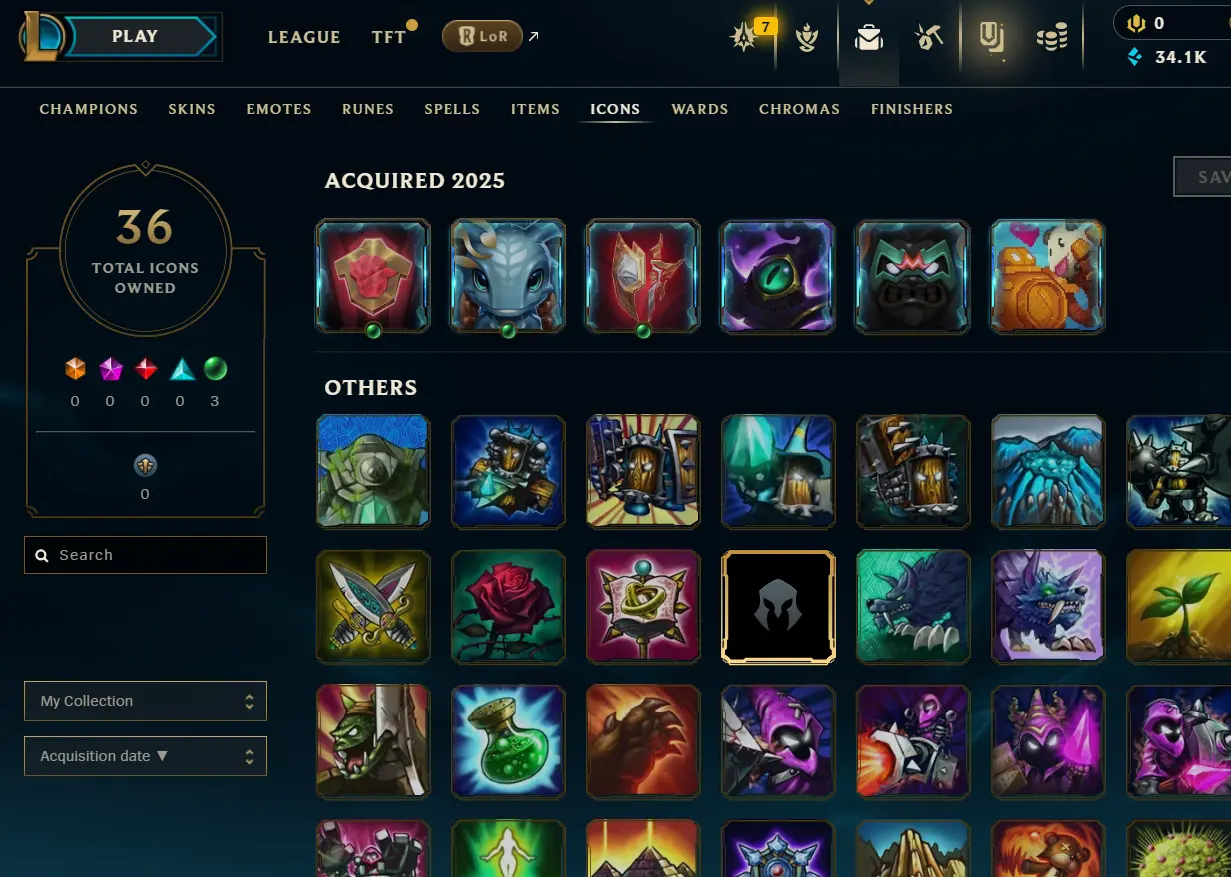Choose the blue dragon 2025 icon
This screenshot has height=877, width=1231.
[508, 276]
